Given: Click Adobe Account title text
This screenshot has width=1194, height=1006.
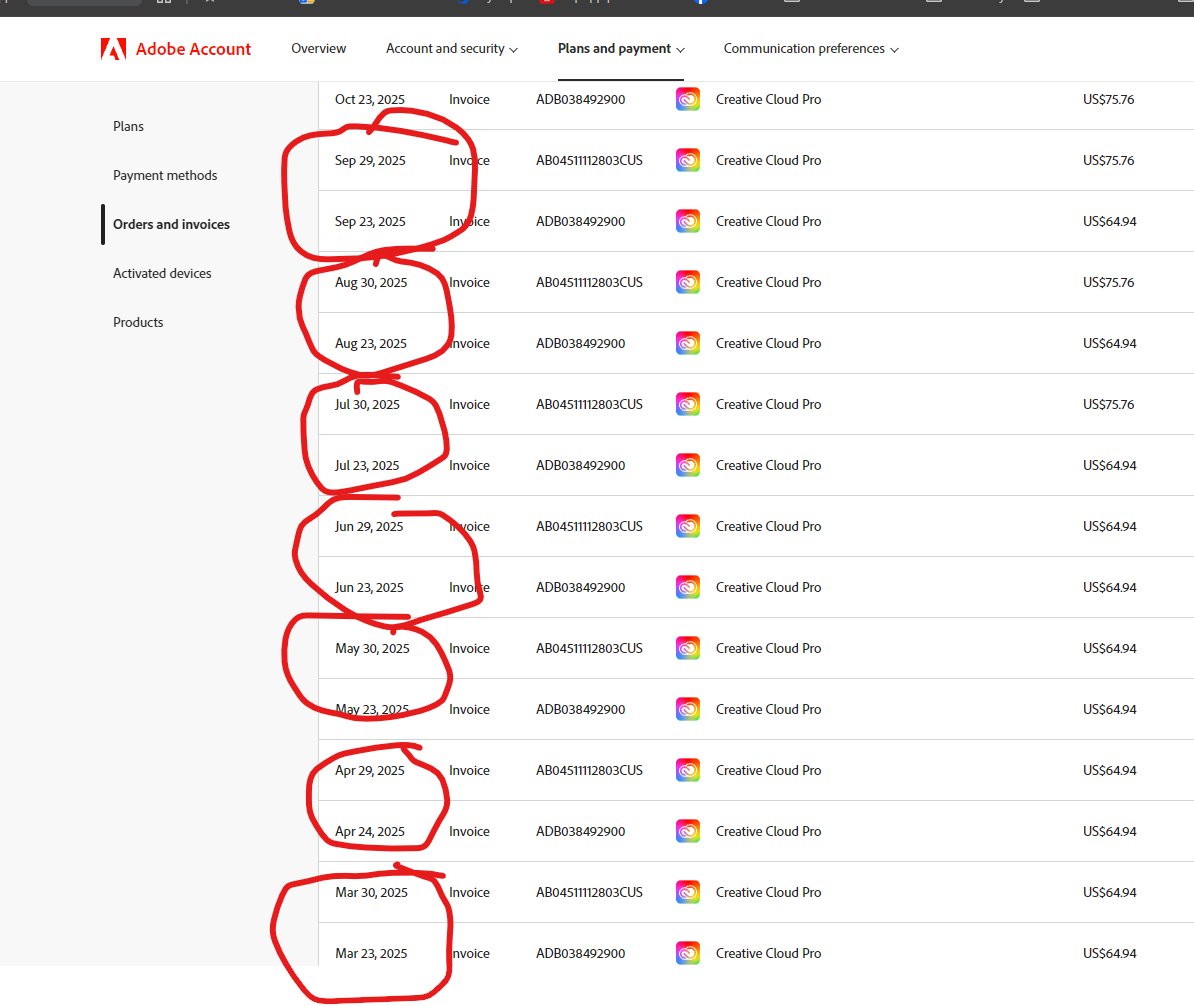Looking at the screenshot, I should [193, 49].
